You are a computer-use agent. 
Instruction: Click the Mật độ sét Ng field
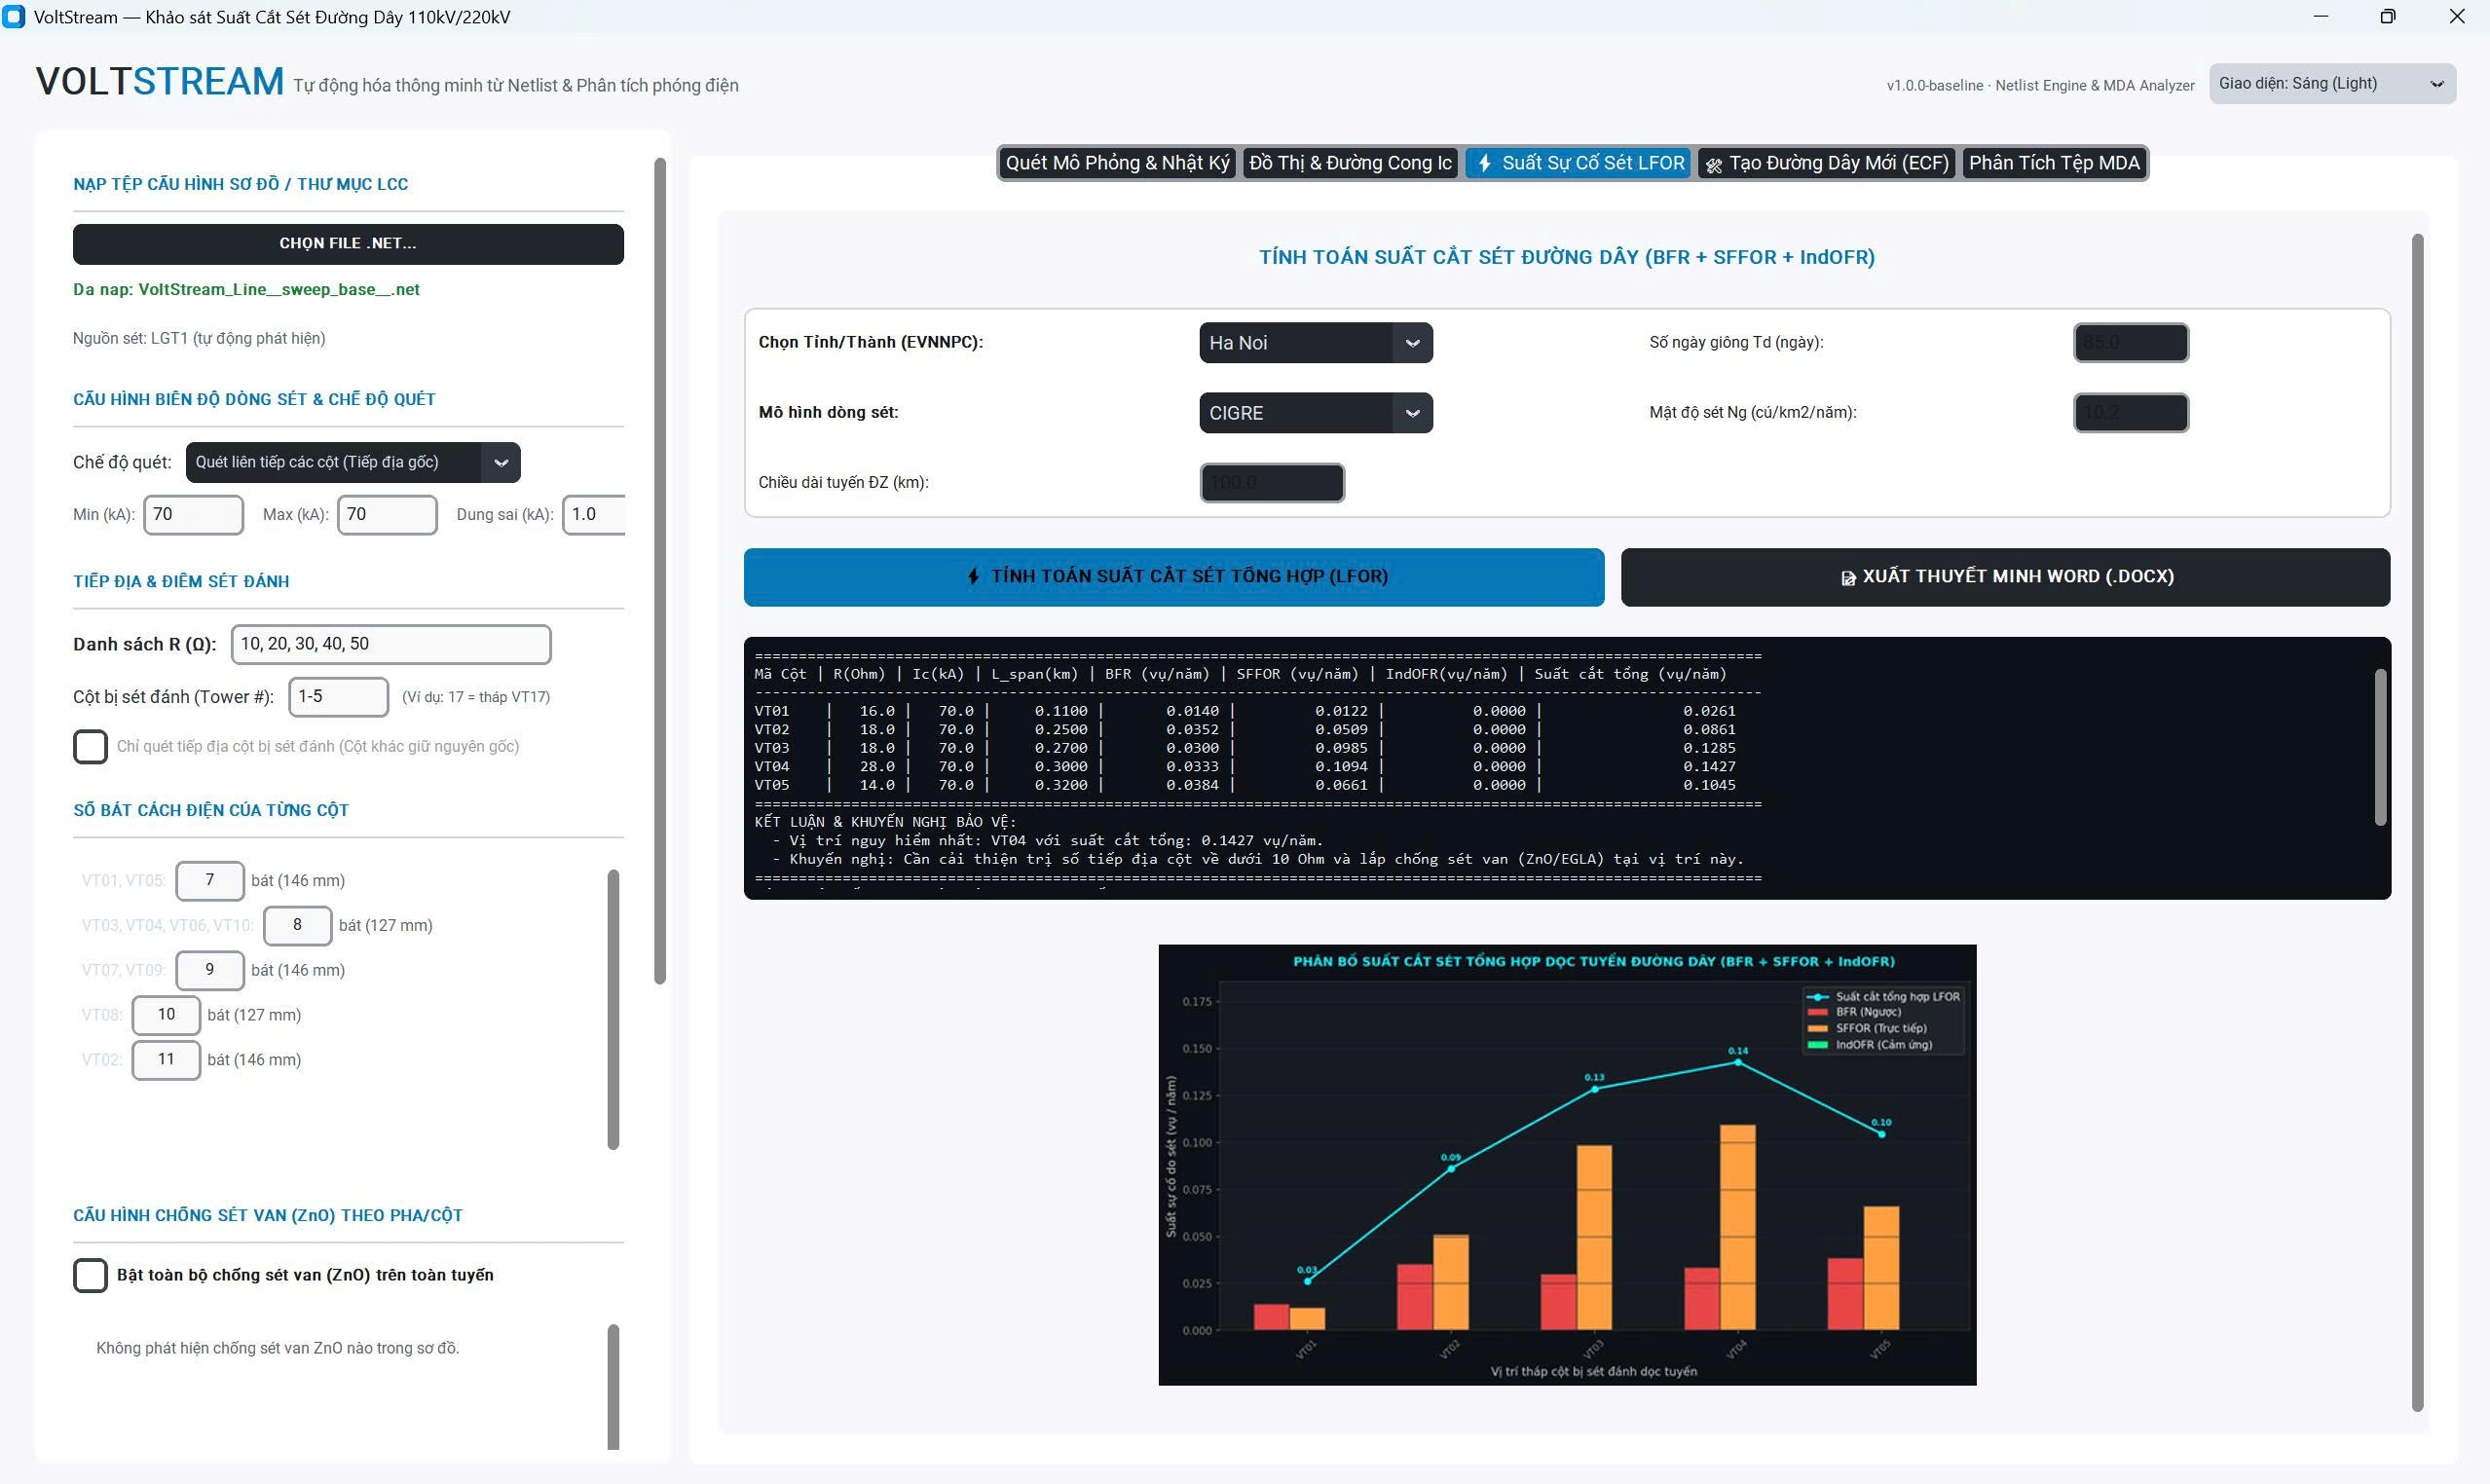pos(2131,413)
